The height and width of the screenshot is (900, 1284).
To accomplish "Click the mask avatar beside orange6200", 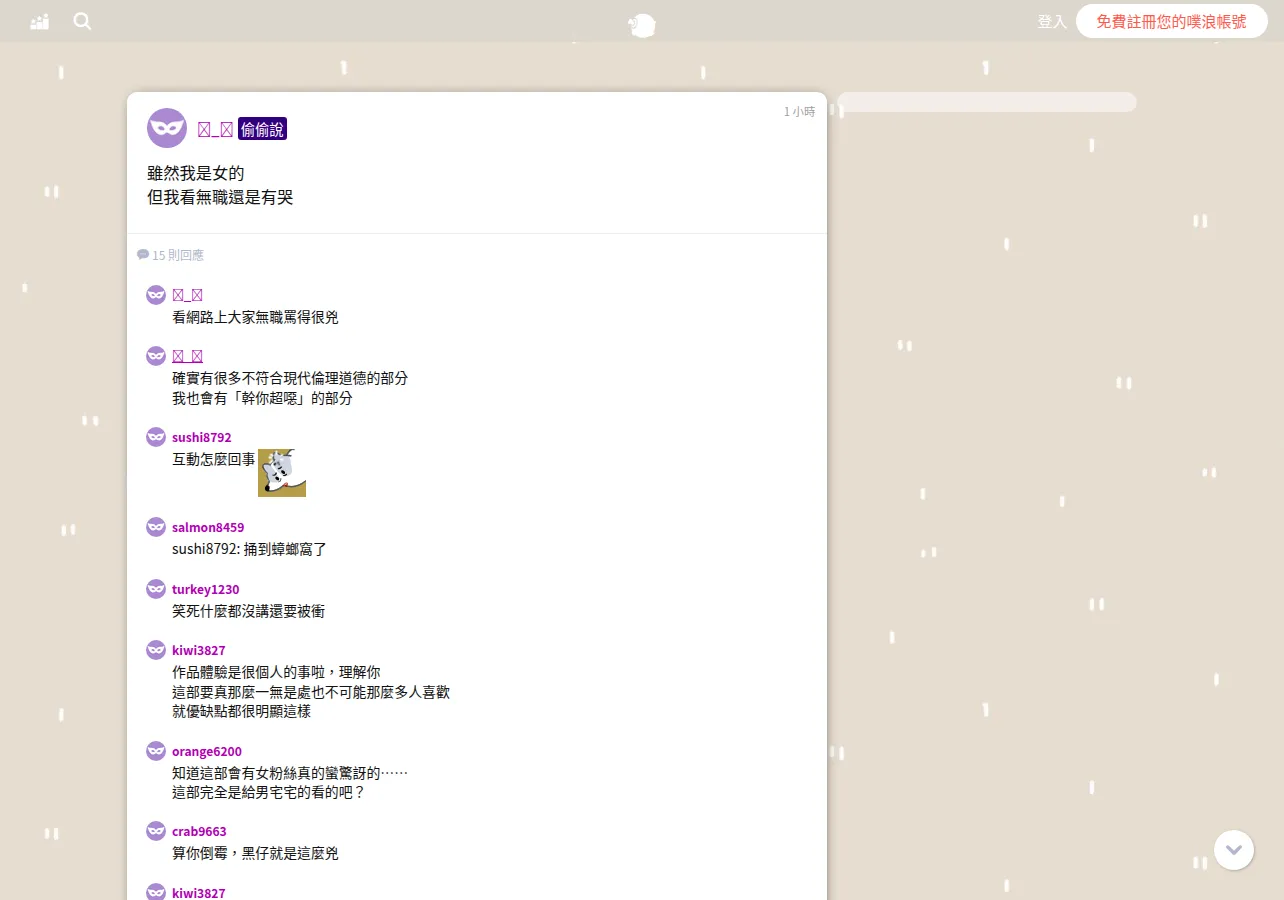I will tap(156, 751).
